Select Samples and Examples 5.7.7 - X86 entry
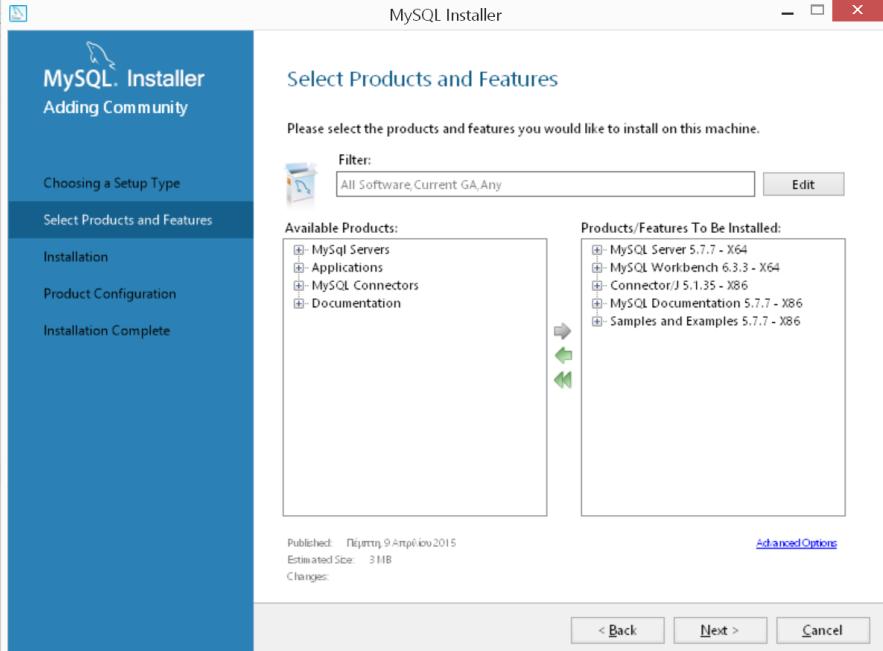The image size is (883, 651). (705, 322)
